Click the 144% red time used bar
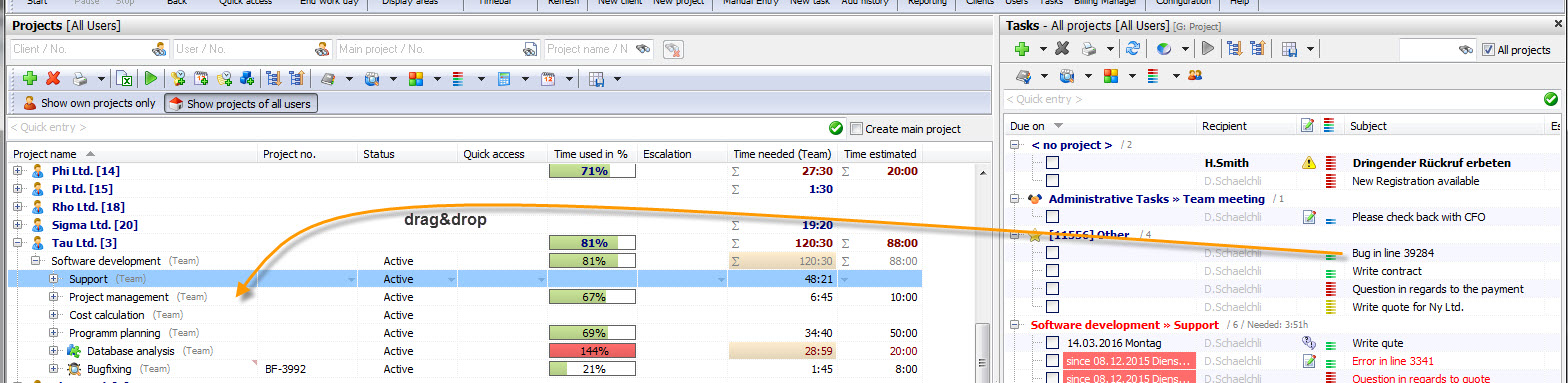 point(593,351)
